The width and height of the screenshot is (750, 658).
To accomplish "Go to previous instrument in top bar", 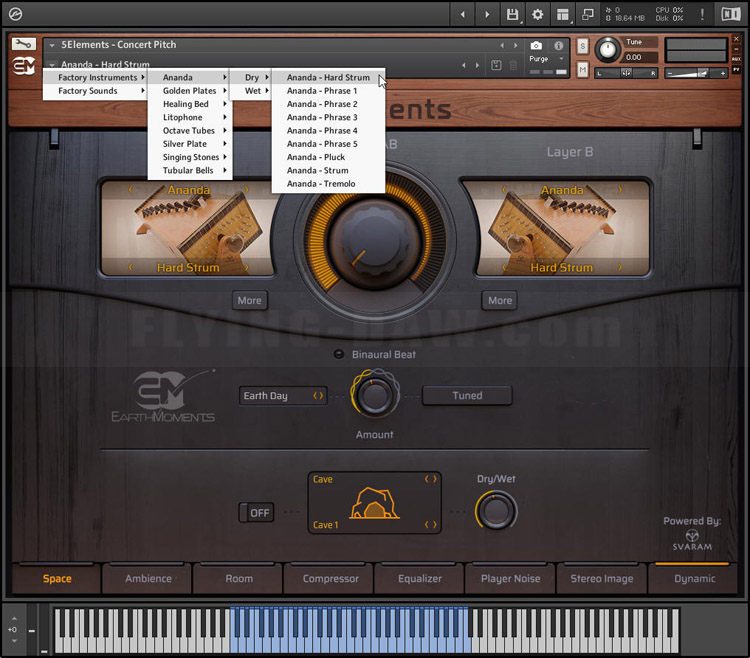I will pos(463,14).
